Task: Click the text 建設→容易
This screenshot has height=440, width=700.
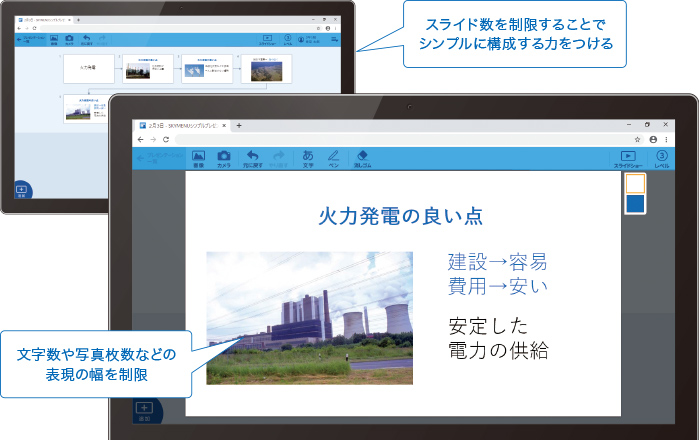Action: (497, 262)
